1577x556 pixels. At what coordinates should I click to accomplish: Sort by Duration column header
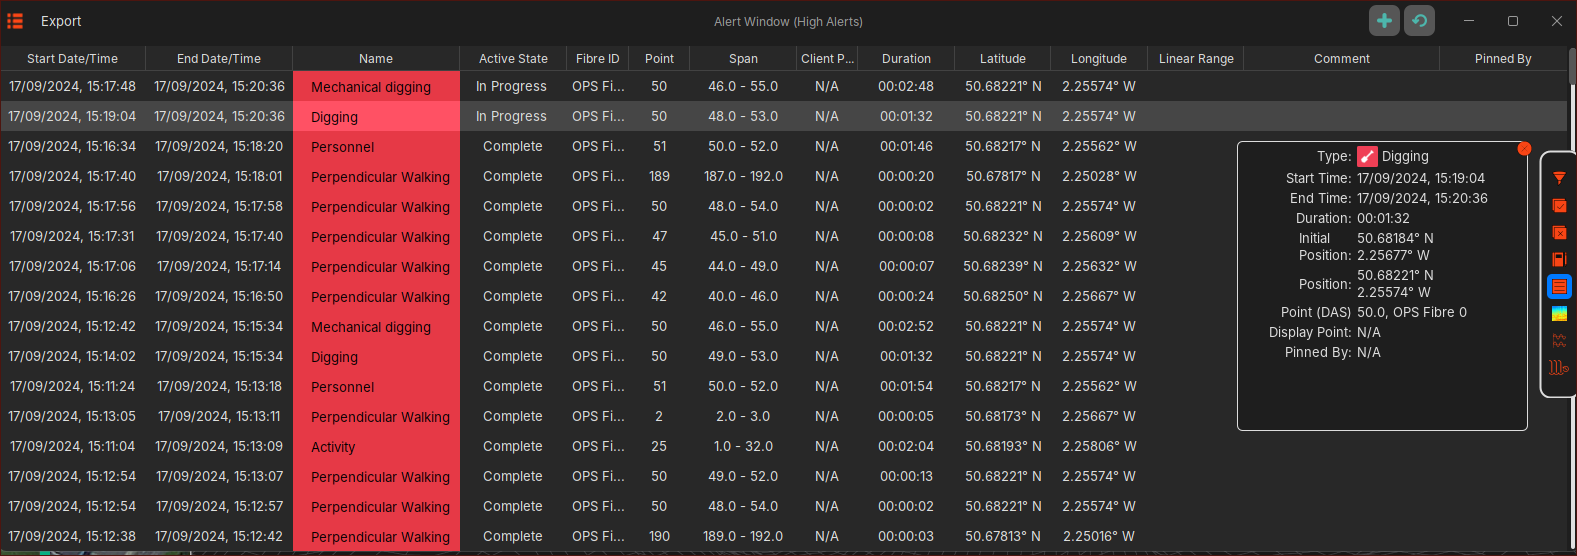pos(906,59)
